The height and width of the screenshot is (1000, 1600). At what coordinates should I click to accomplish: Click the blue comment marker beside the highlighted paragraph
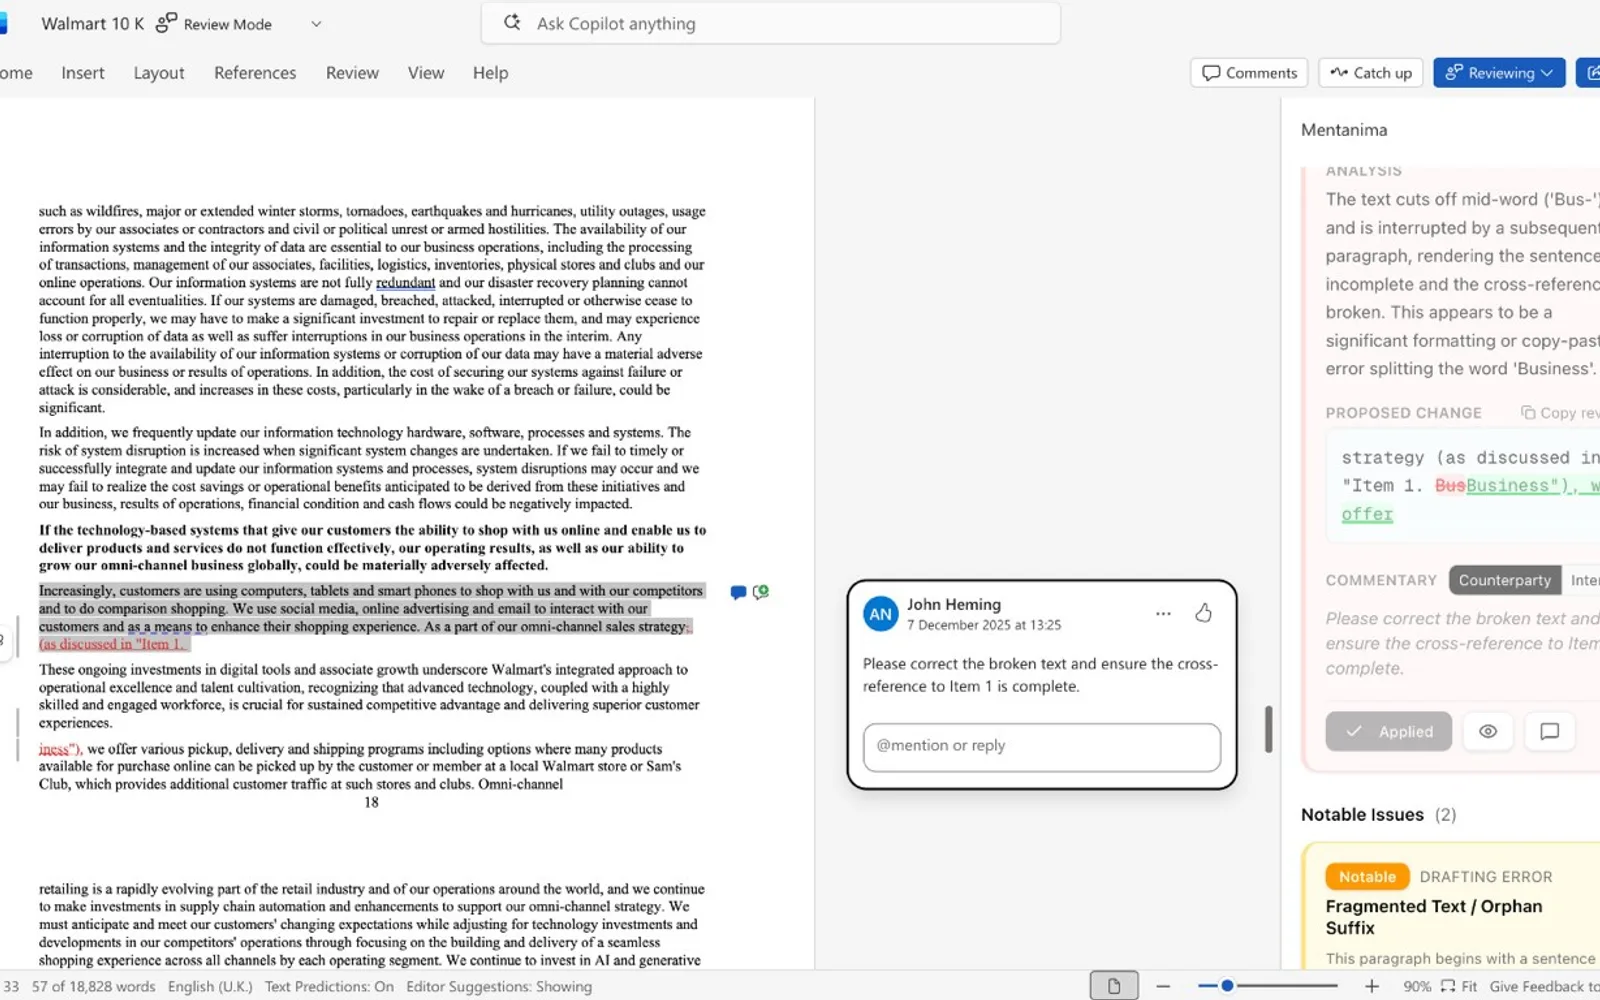point(738,592)
